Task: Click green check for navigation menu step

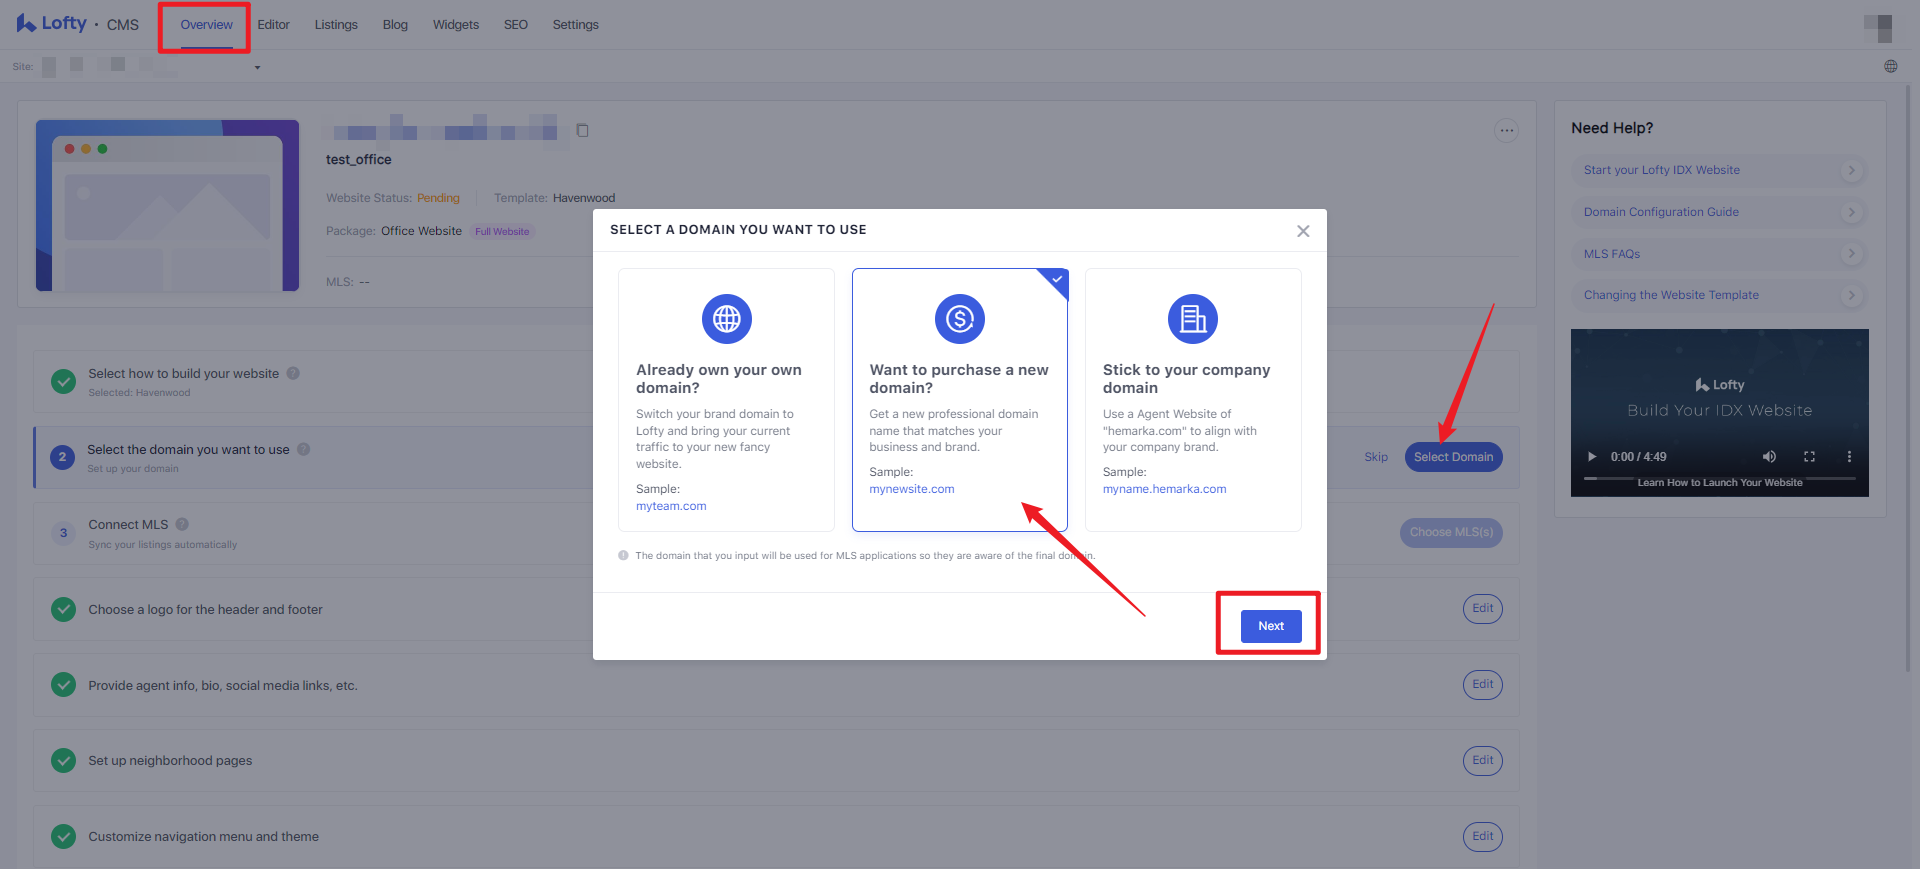Action: [x=63, y=836]
